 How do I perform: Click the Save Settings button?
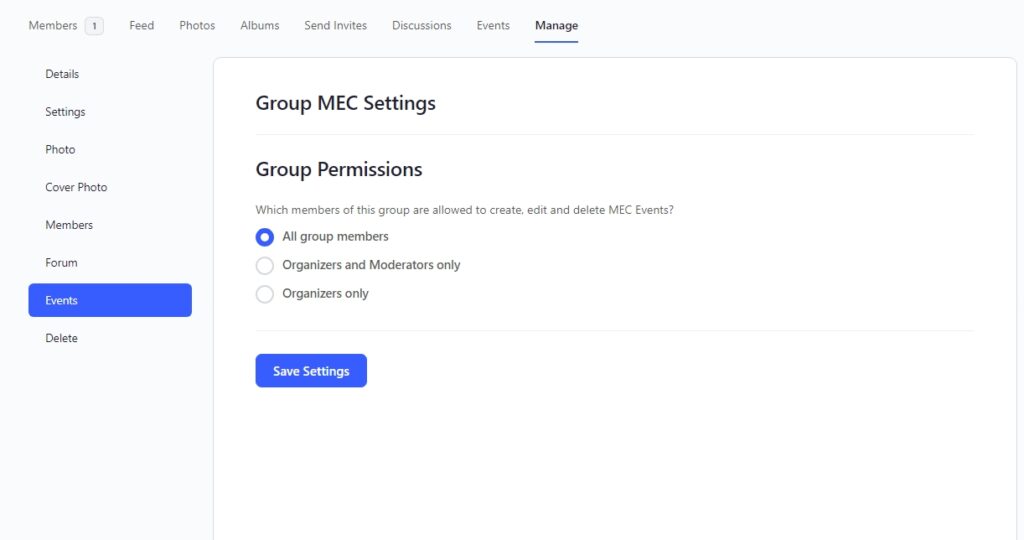coord(311,371)
